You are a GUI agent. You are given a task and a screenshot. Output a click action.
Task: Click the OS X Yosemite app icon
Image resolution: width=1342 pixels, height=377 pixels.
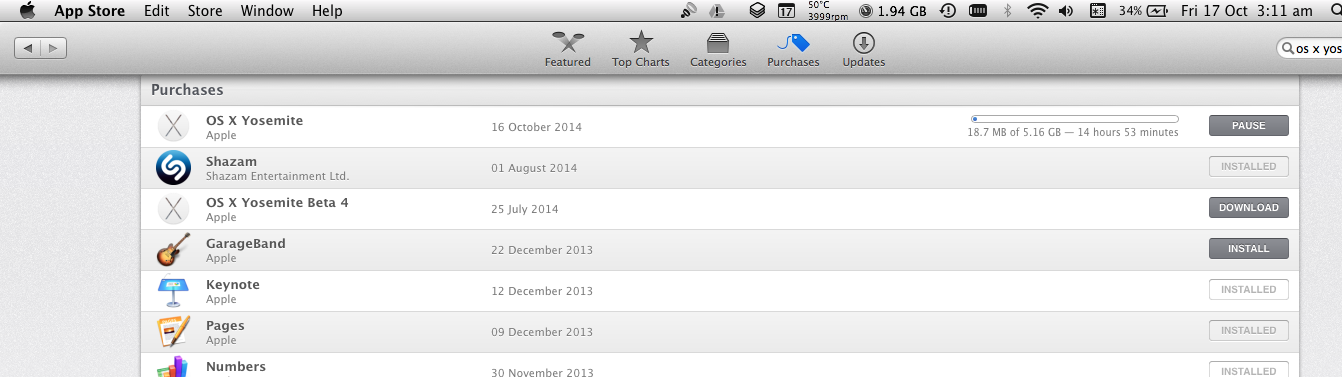[174, 127]
